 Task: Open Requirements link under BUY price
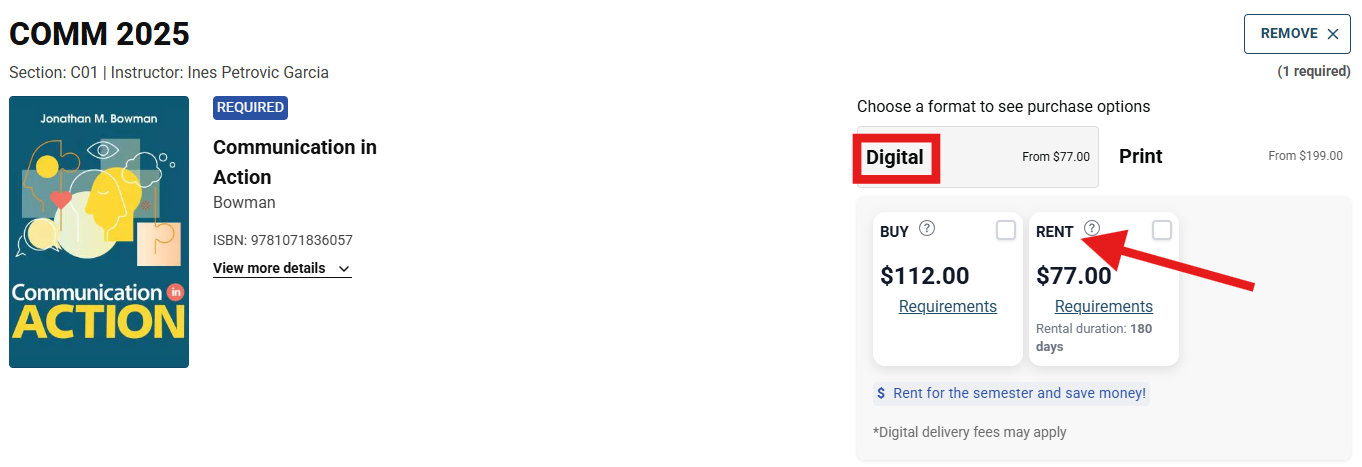pyautogui.click(x=948, y=306)
